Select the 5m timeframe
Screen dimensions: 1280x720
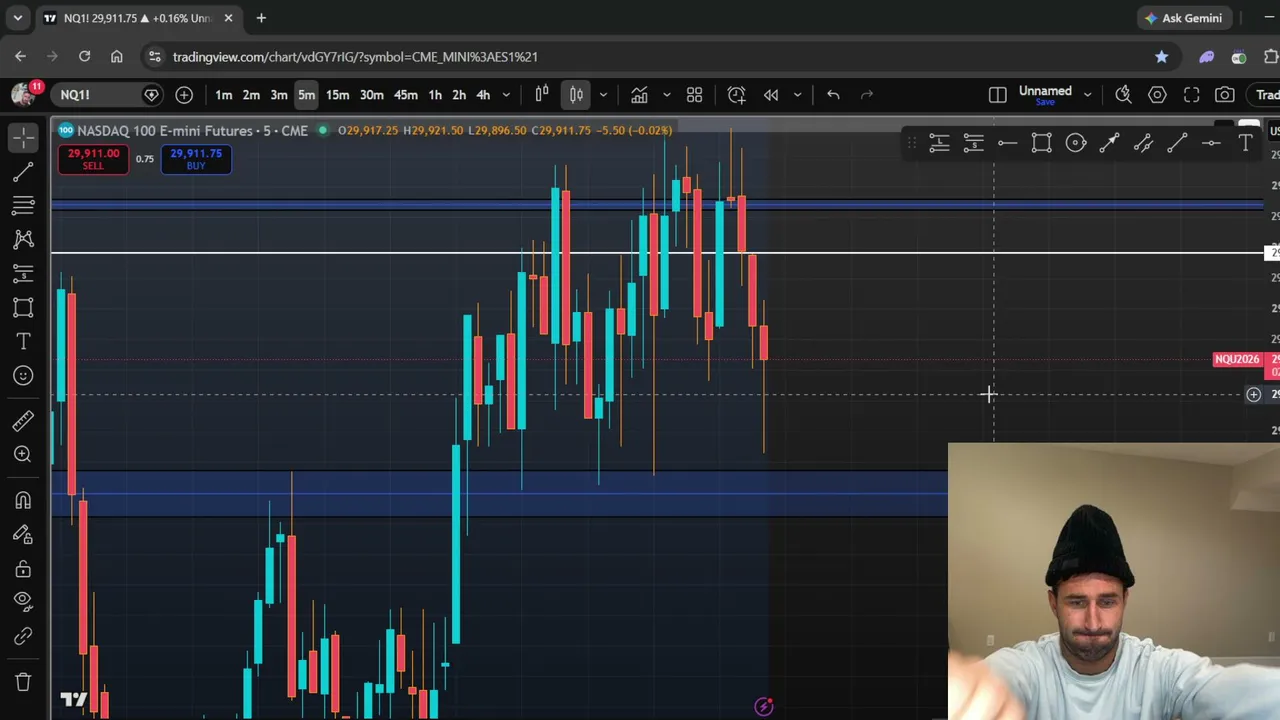click(x=306, y=95)
